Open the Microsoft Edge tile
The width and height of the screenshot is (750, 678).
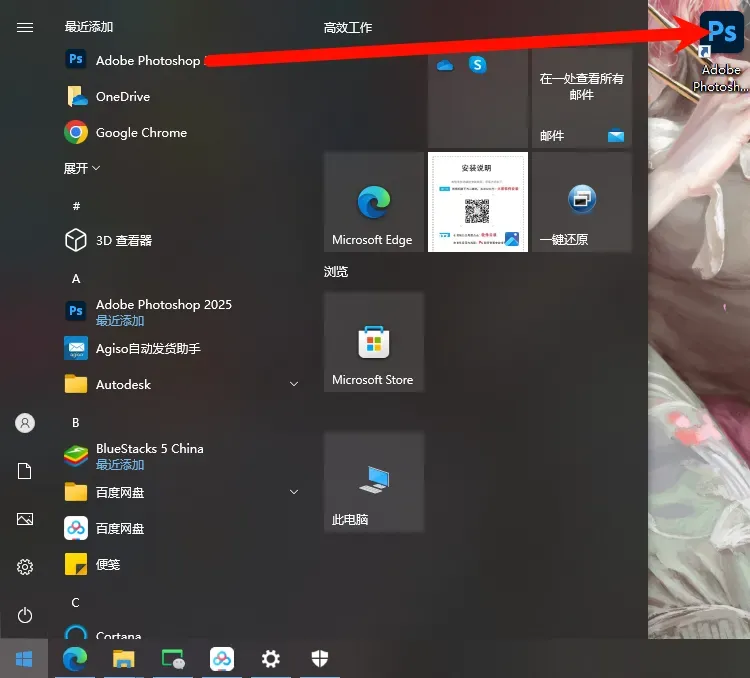(x=374, y=202)
